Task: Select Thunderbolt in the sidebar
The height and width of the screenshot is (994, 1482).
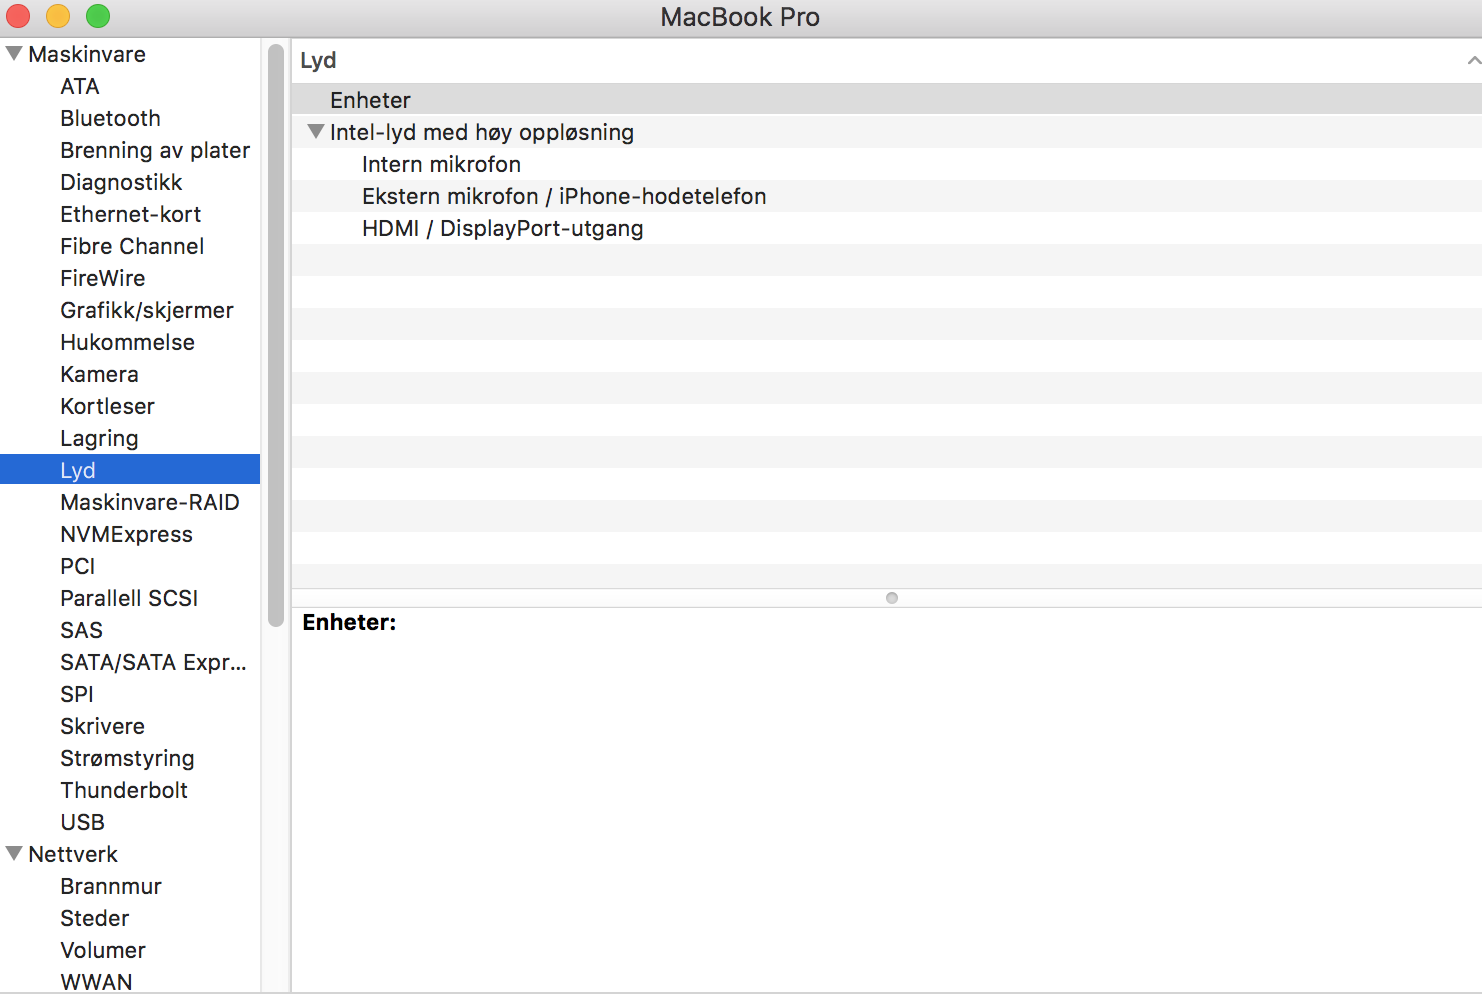Action: (x=124, y=790)
